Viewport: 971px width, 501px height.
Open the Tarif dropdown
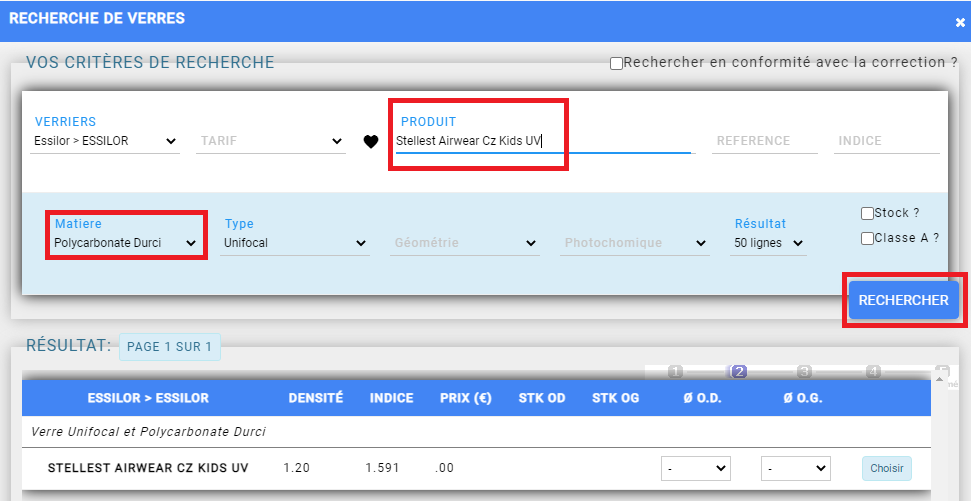click(271, 141)
